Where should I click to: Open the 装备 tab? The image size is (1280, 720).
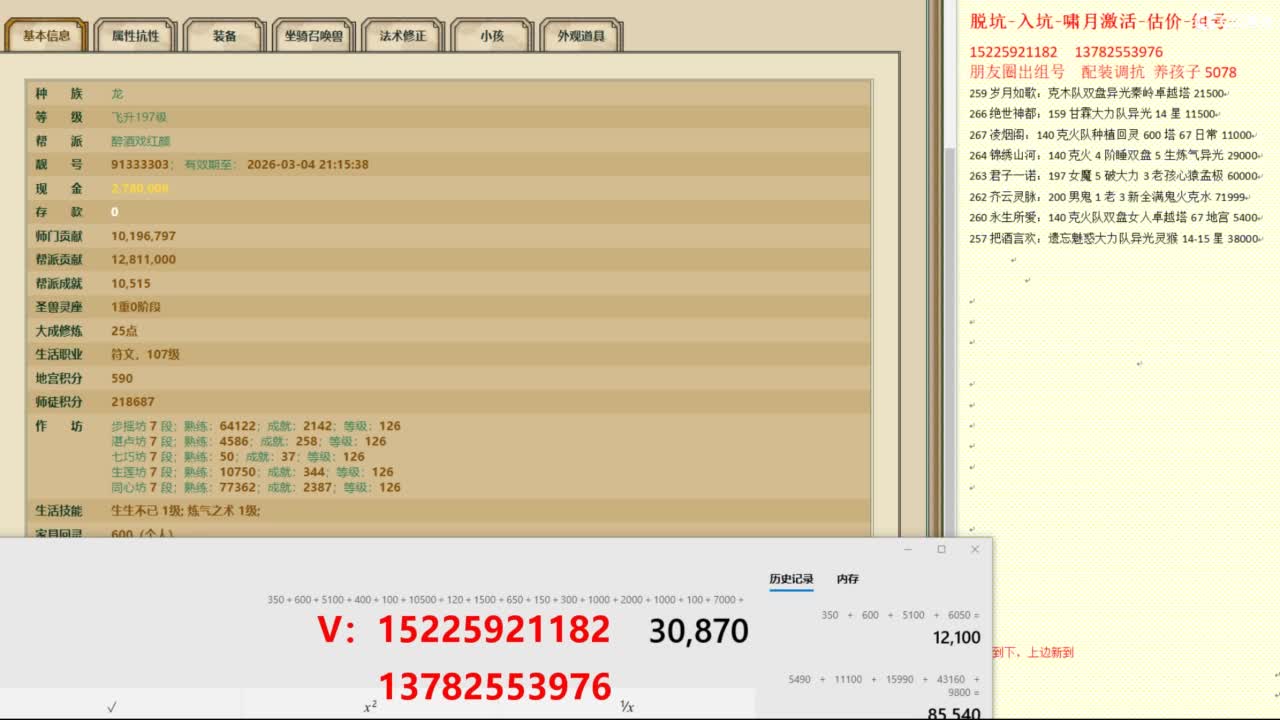pyautogui.click(x=224, y=36)
